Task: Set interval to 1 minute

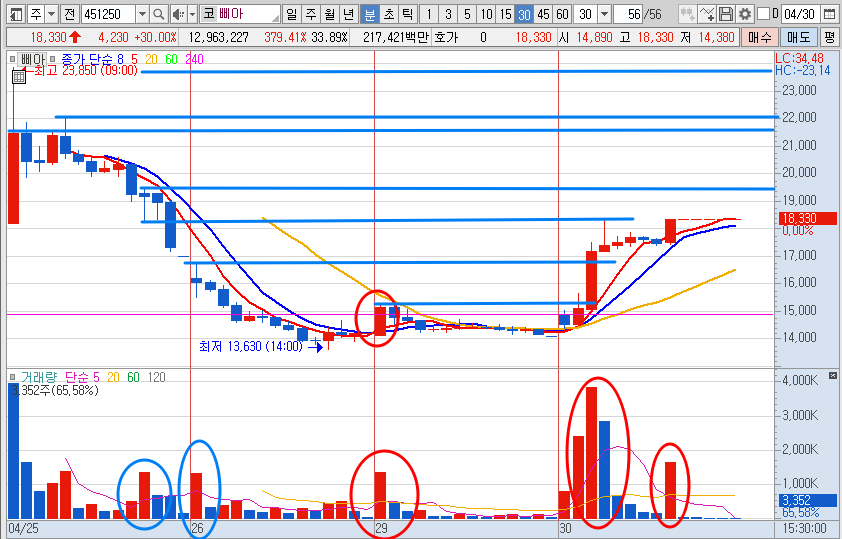Action: (429, 14)
